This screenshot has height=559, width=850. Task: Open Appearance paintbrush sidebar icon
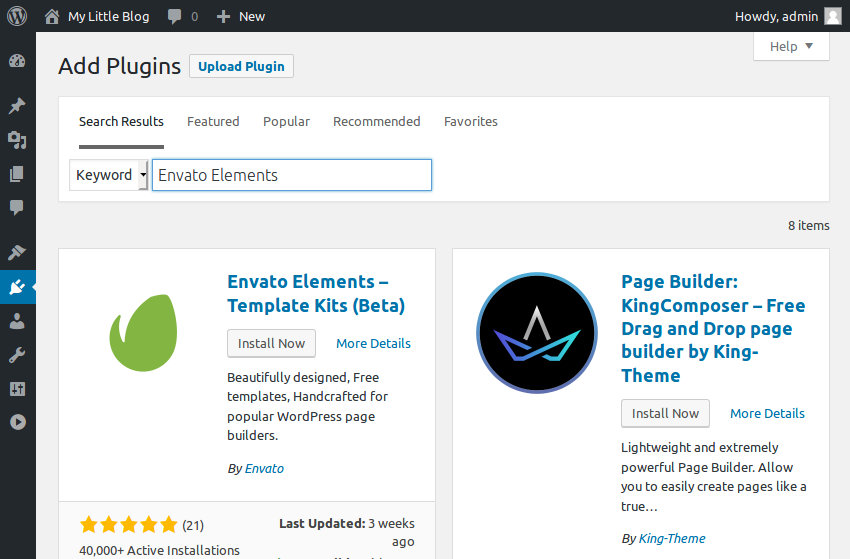(17, 252)
